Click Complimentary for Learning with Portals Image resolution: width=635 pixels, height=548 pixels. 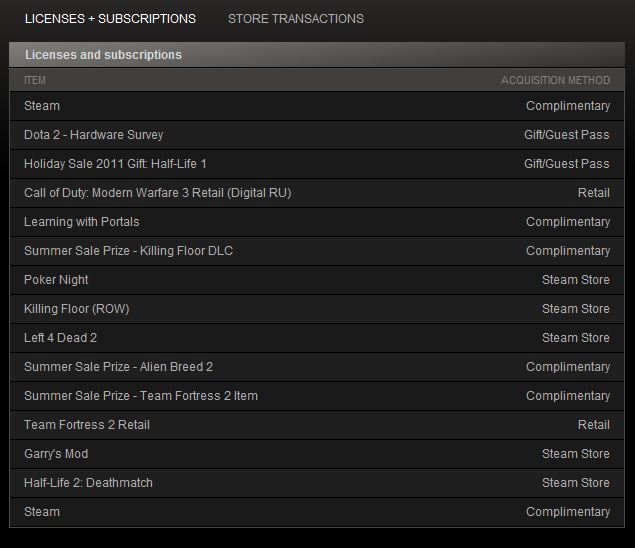[x=568, y=222]
